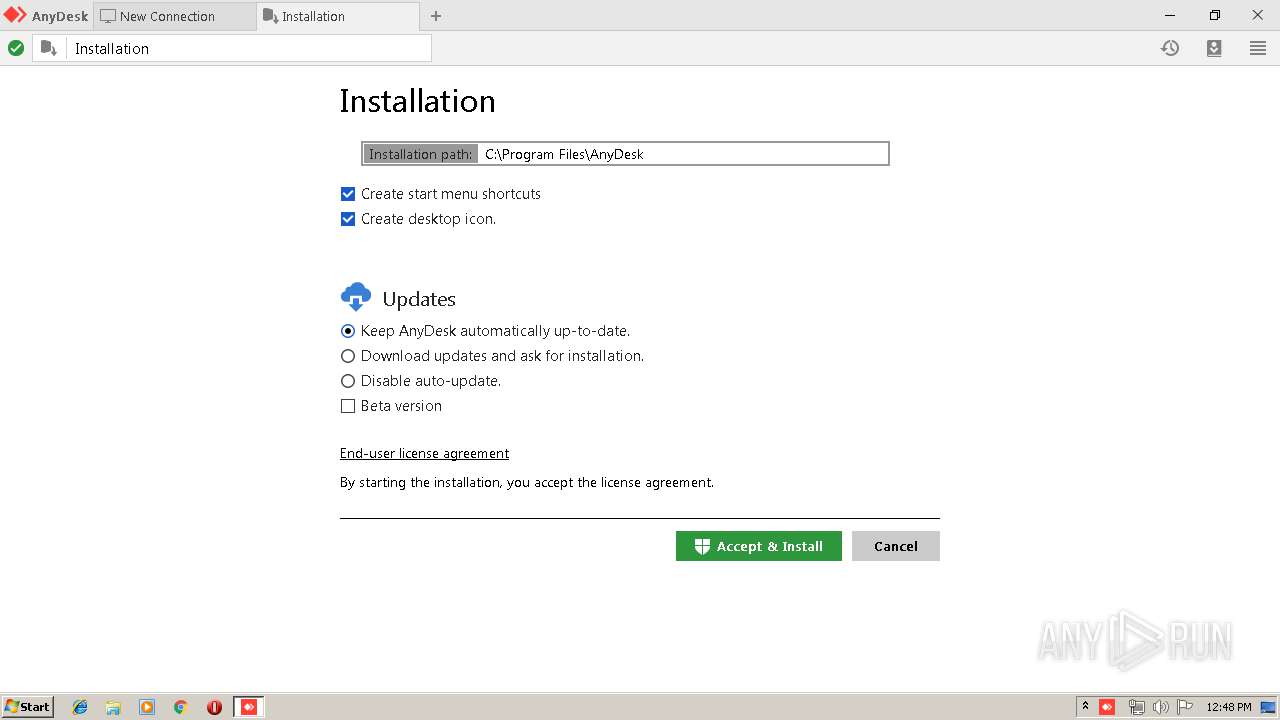Show hidden system tray icons
Image resolution: width=1280 pixels, height=720 pixels.
pyautogui.click(x=1085, y=707)
